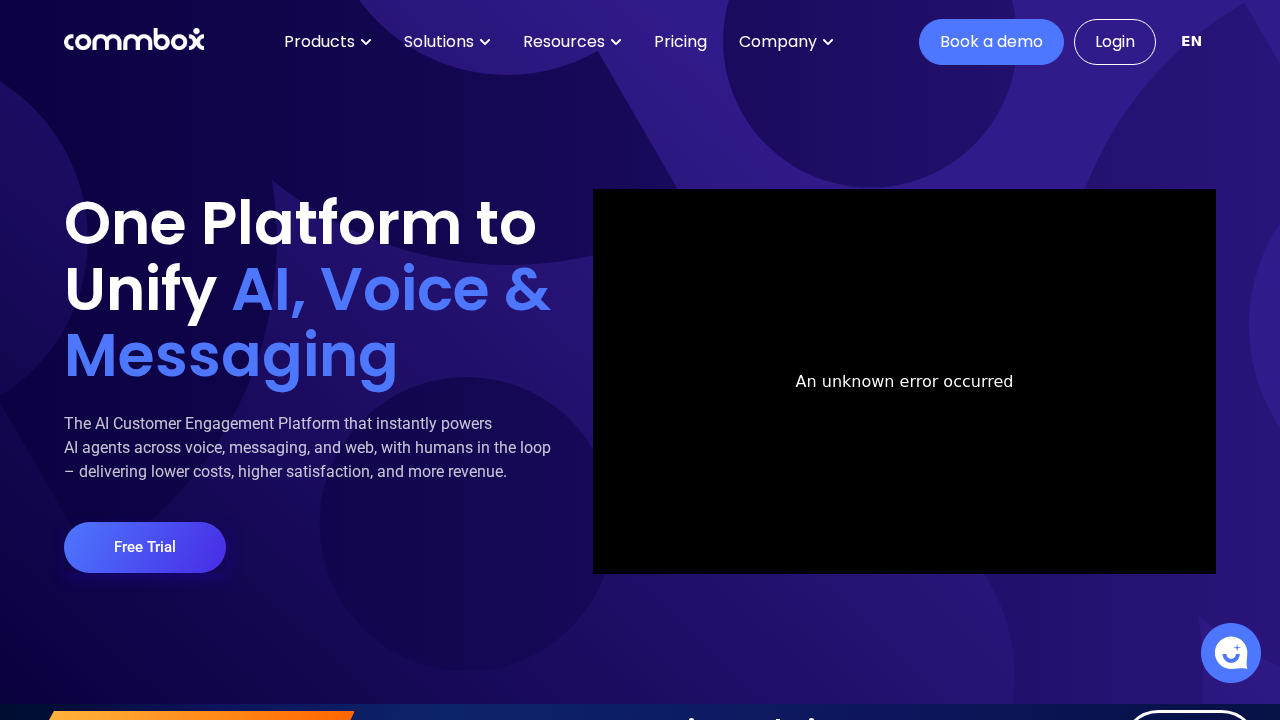Click the Book a demo button
The image size is (1280, 720).
click(x=991, y=41)
